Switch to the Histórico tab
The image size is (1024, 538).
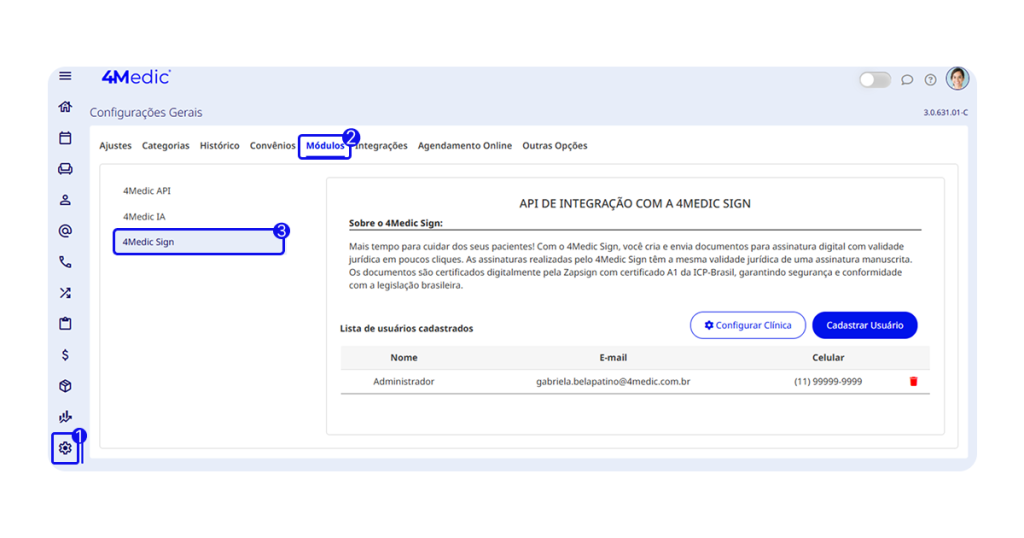point(219,146)
